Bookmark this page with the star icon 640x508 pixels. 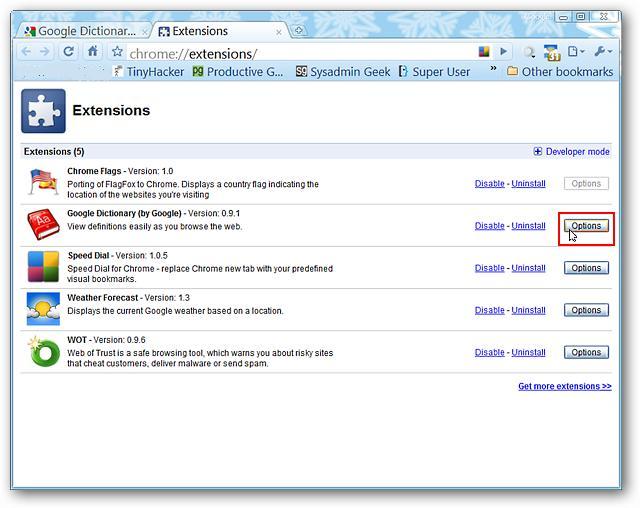[117, 52]
